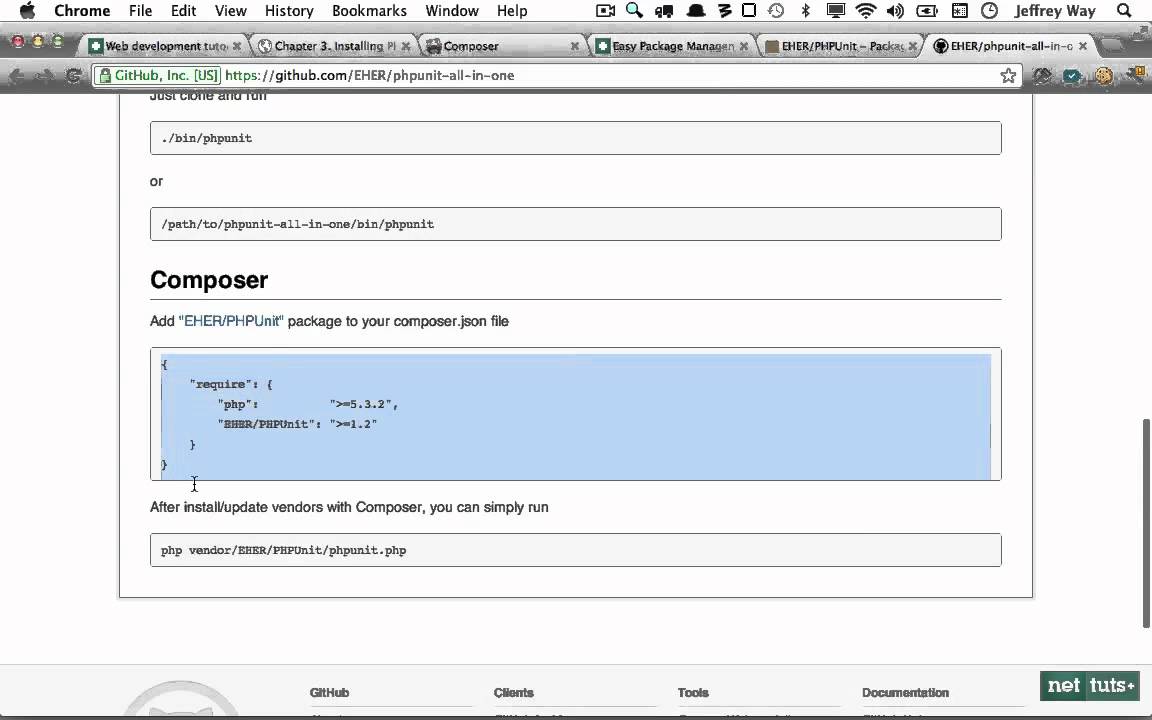The width and height of the screenshot is (1152, 720).
Task: Close the Easy Package Management tab
Action: click(x=744, y=46)
